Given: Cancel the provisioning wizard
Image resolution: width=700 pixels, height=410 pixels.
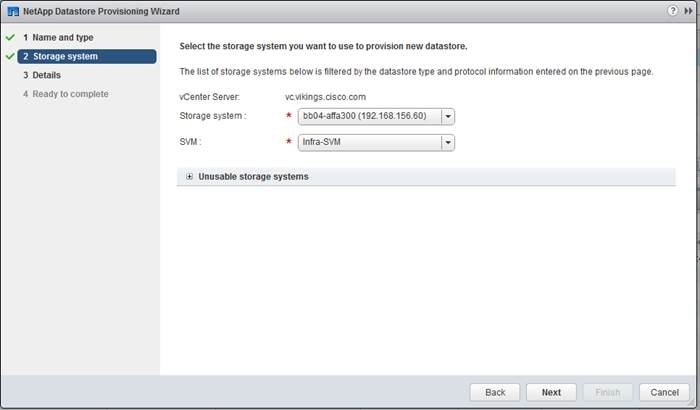Looking at the screenshot, I should (x=664, y=392).
